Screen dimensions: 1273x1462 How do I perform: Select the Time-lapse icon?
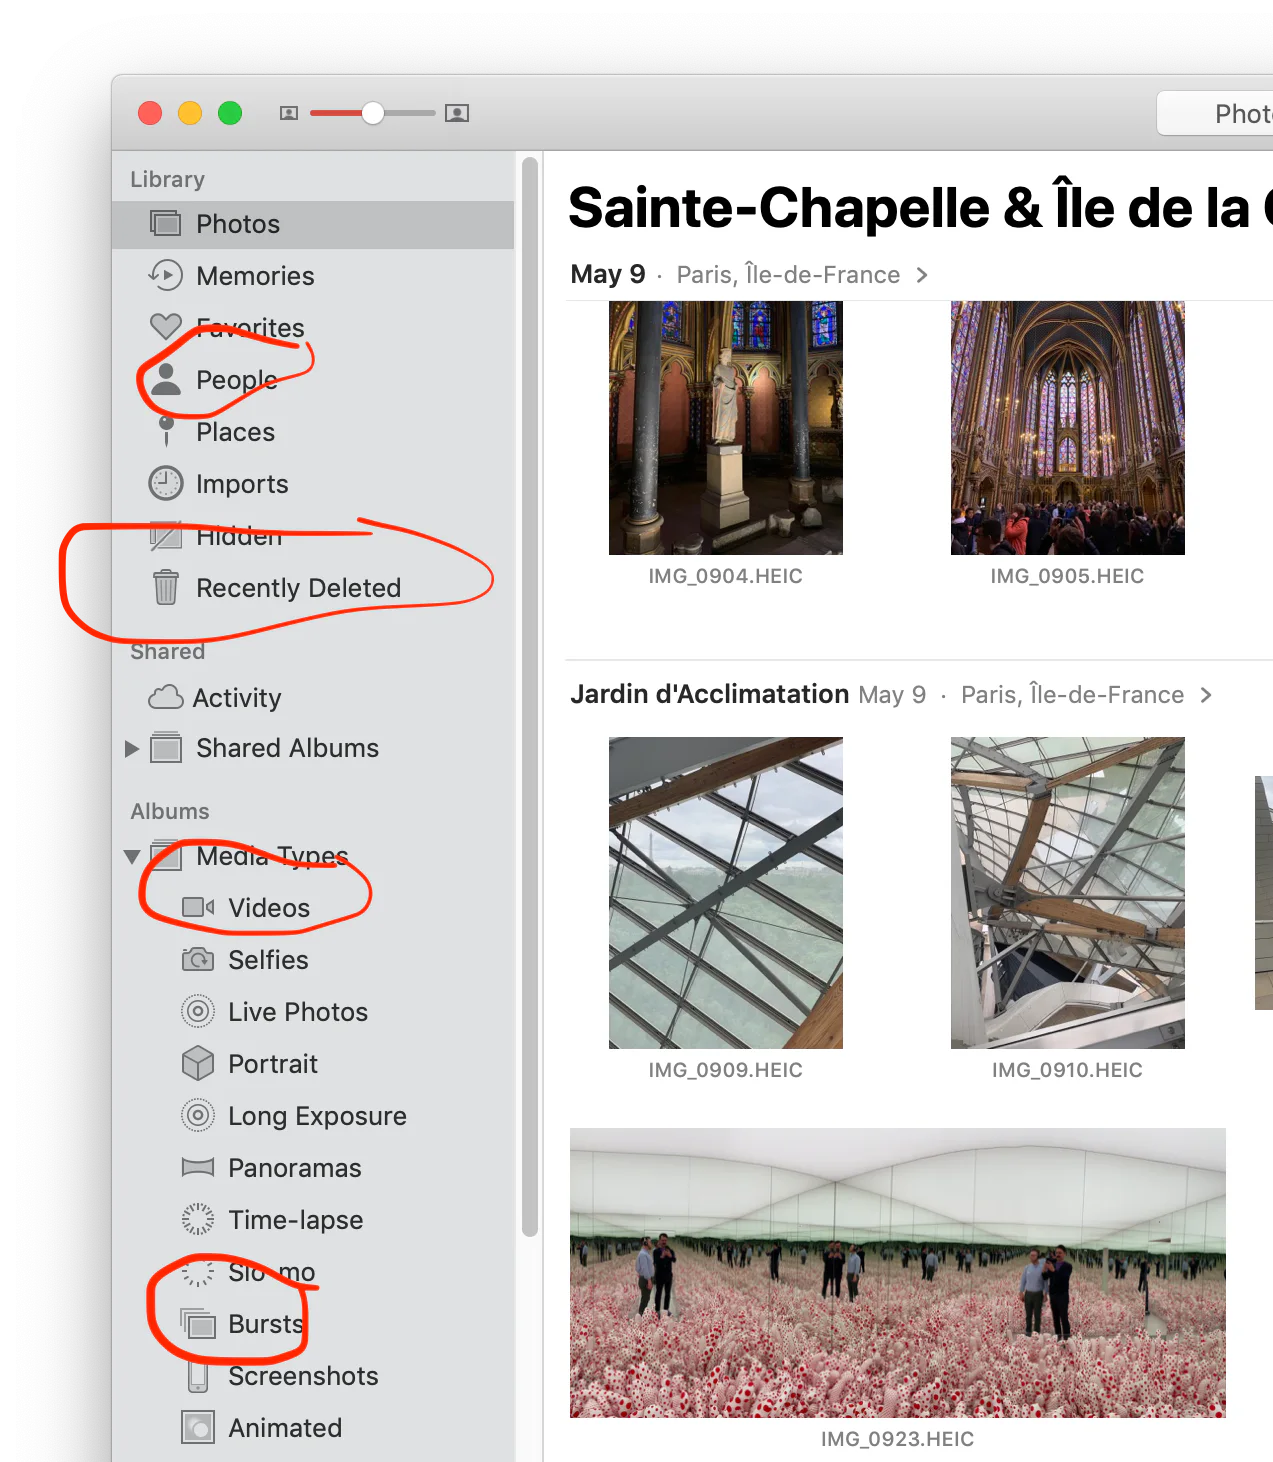click(198, 1219)
